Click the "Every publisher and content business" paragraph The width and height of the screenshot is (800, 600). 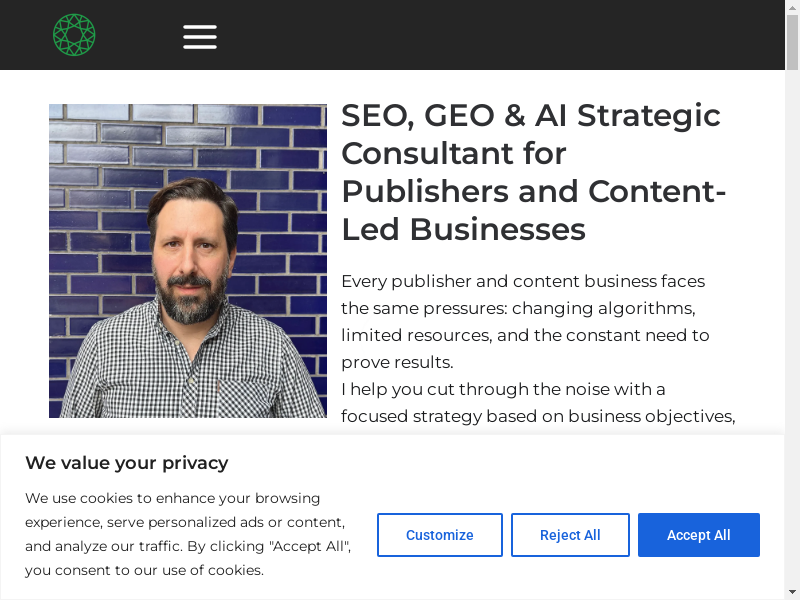coord(523,281)
